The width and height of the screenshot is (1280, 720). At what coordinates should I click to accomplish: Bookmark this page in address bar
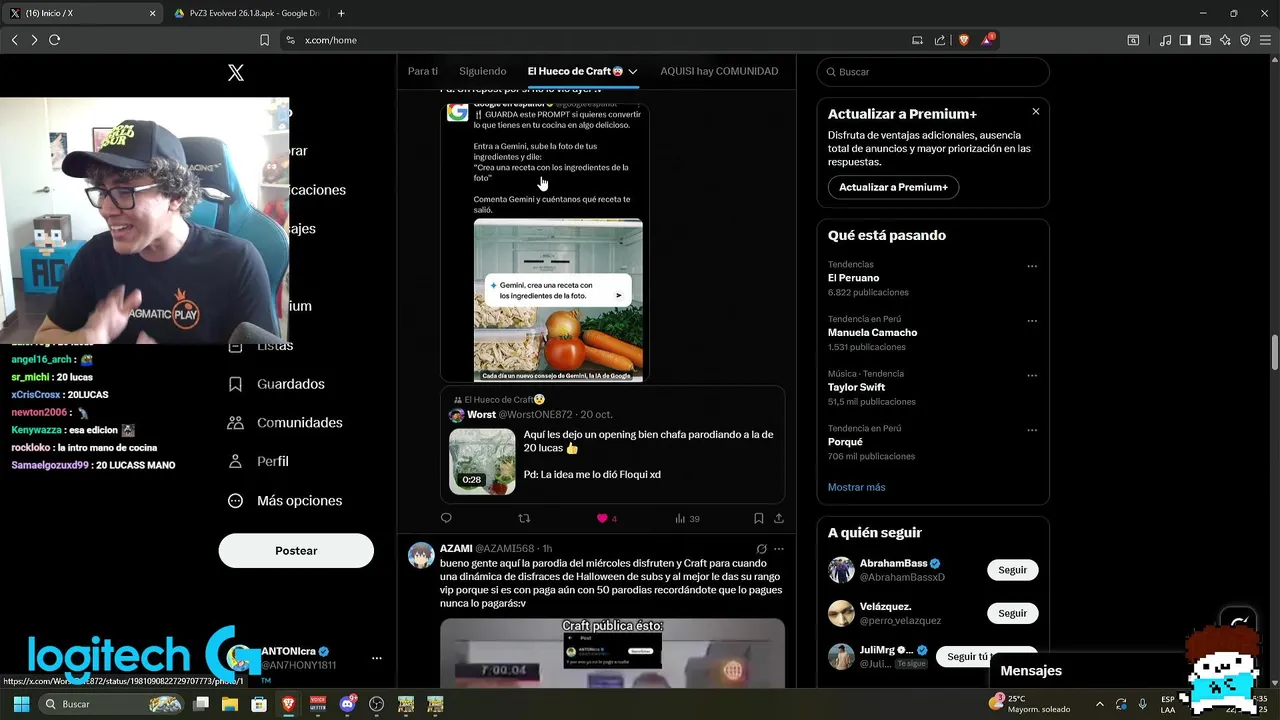[264, 40]
